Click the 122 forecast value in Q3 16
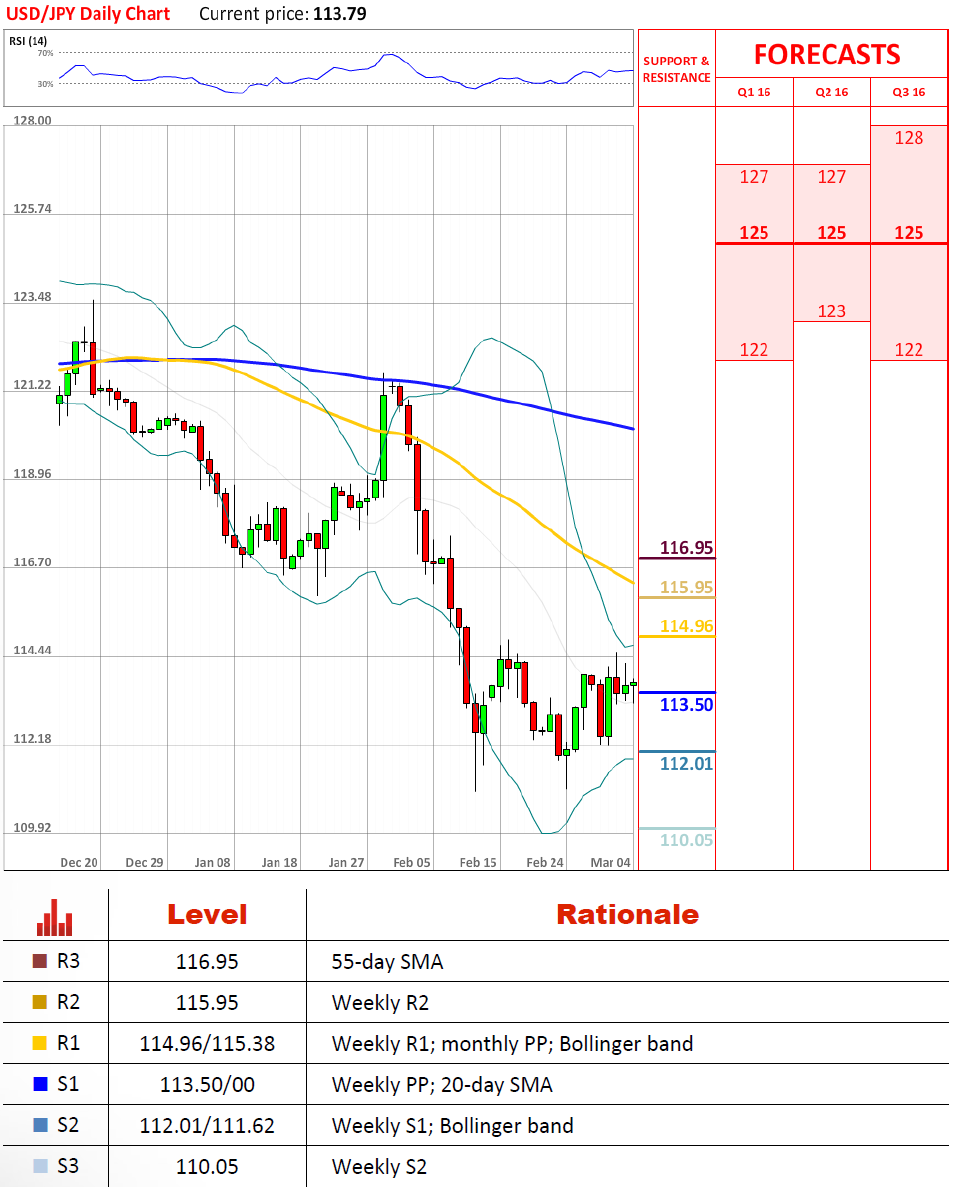 909,350
